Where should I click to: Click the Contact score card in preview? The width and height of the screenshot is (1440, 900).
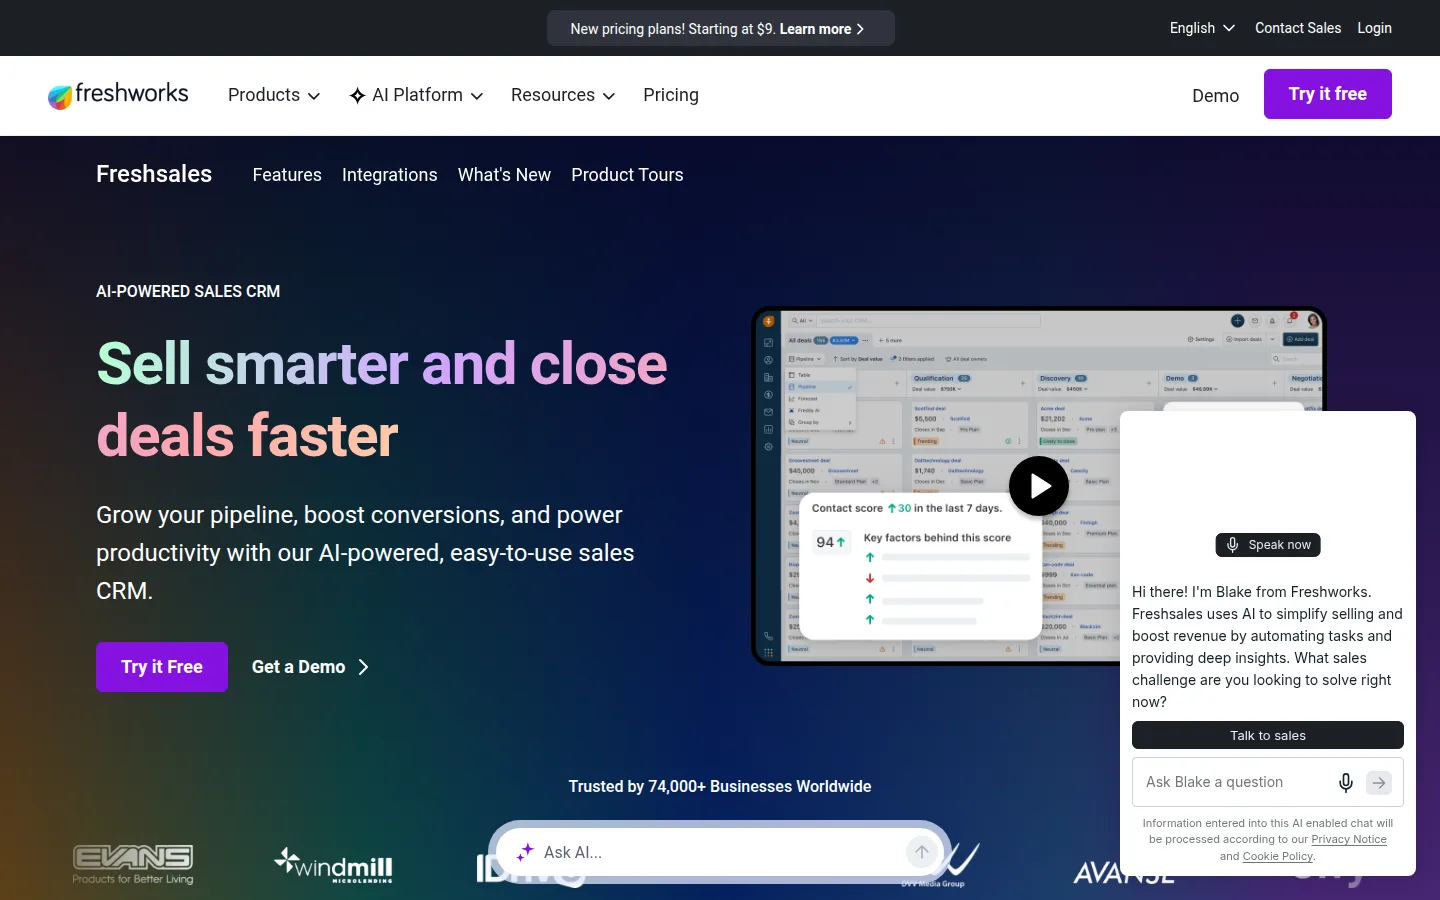(x=921, y=565)
